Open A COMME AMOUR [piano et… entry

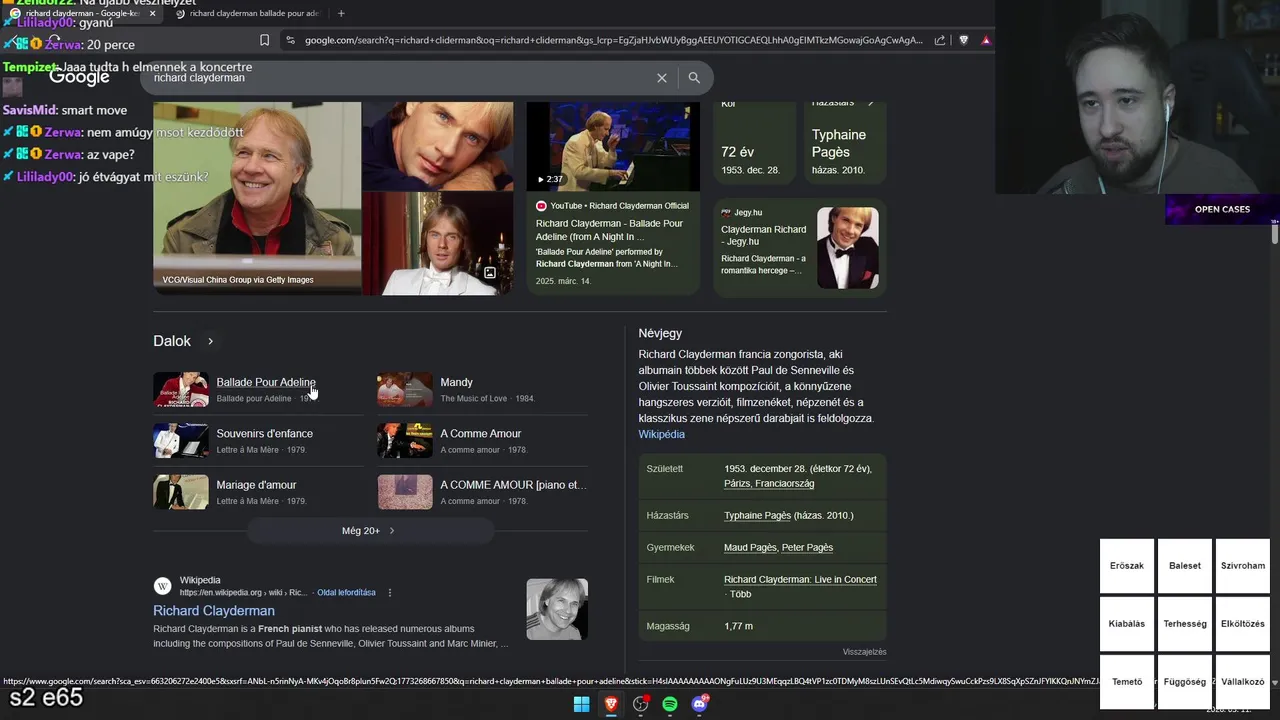pos(513,485)
